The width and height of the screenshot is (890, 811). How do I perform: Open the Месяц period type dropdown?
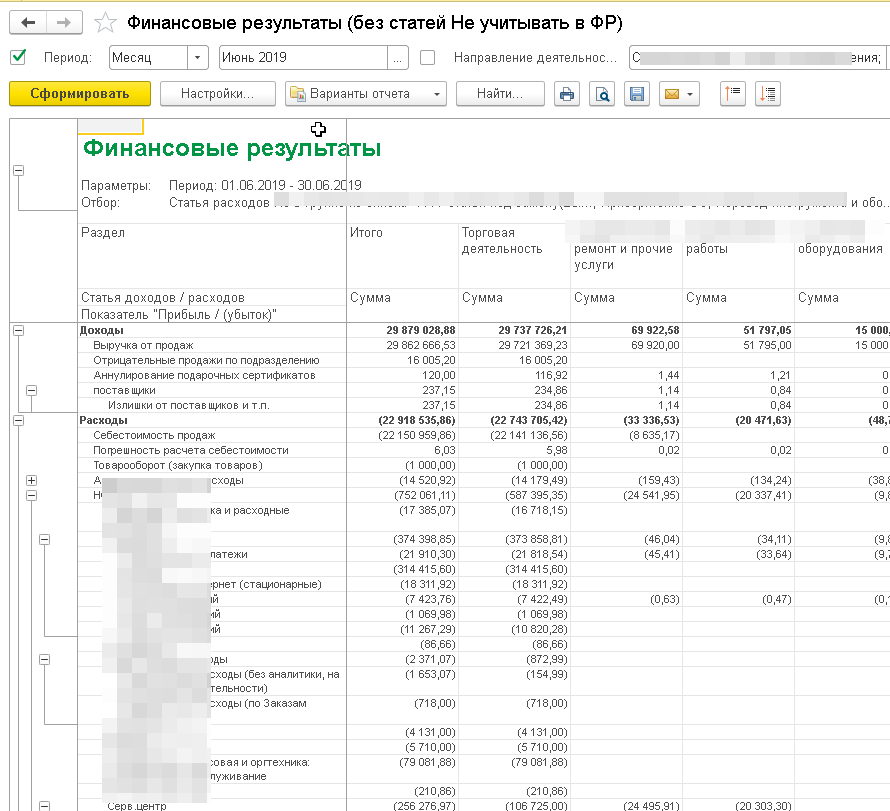click(198, 57)
